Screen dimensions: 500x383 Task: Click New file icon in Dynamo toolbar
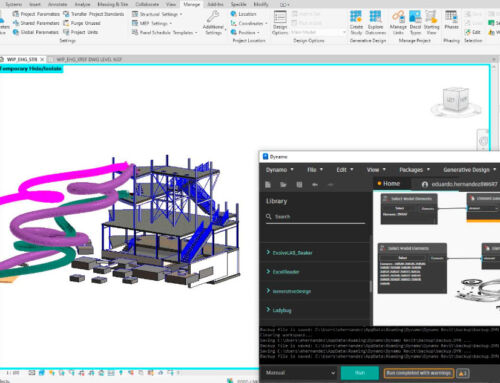(268, 184)
